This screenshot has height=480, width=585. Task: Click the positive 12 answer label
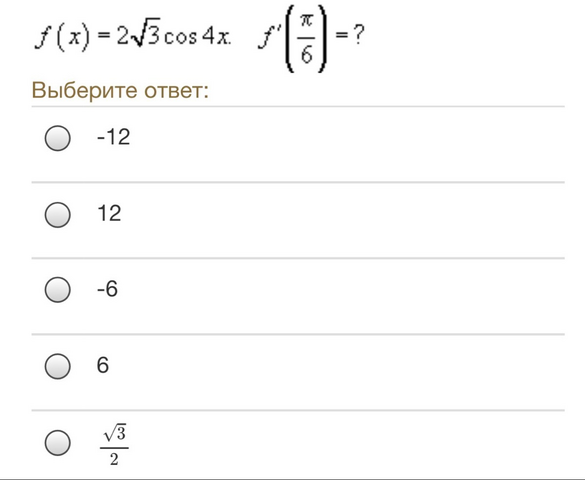109,213
